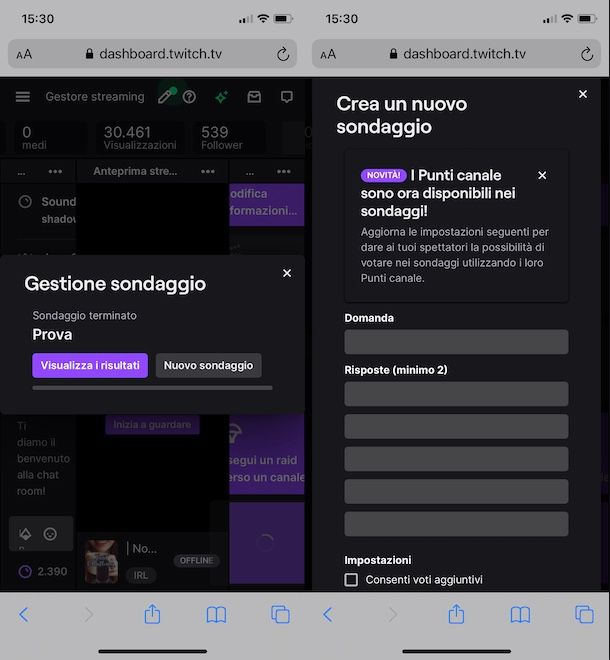
Task: Open the right Safari aA reader options
Action: pyautogui.click(x=328, y=54)
